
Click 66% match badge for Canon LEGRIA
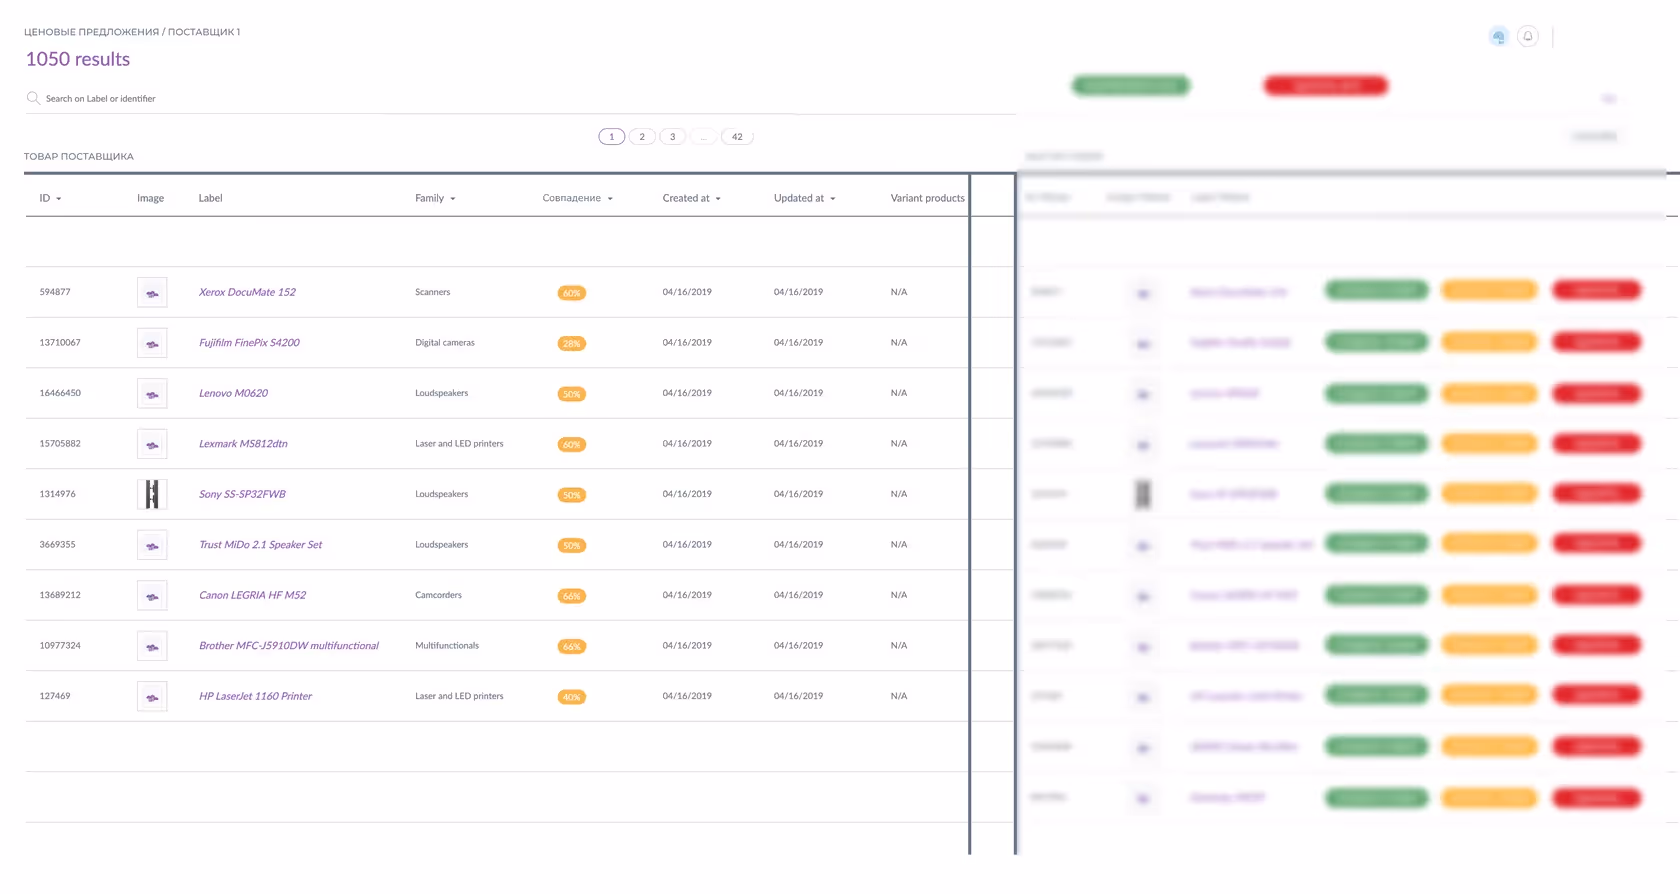pyautogui.click(x=571, y=596)
